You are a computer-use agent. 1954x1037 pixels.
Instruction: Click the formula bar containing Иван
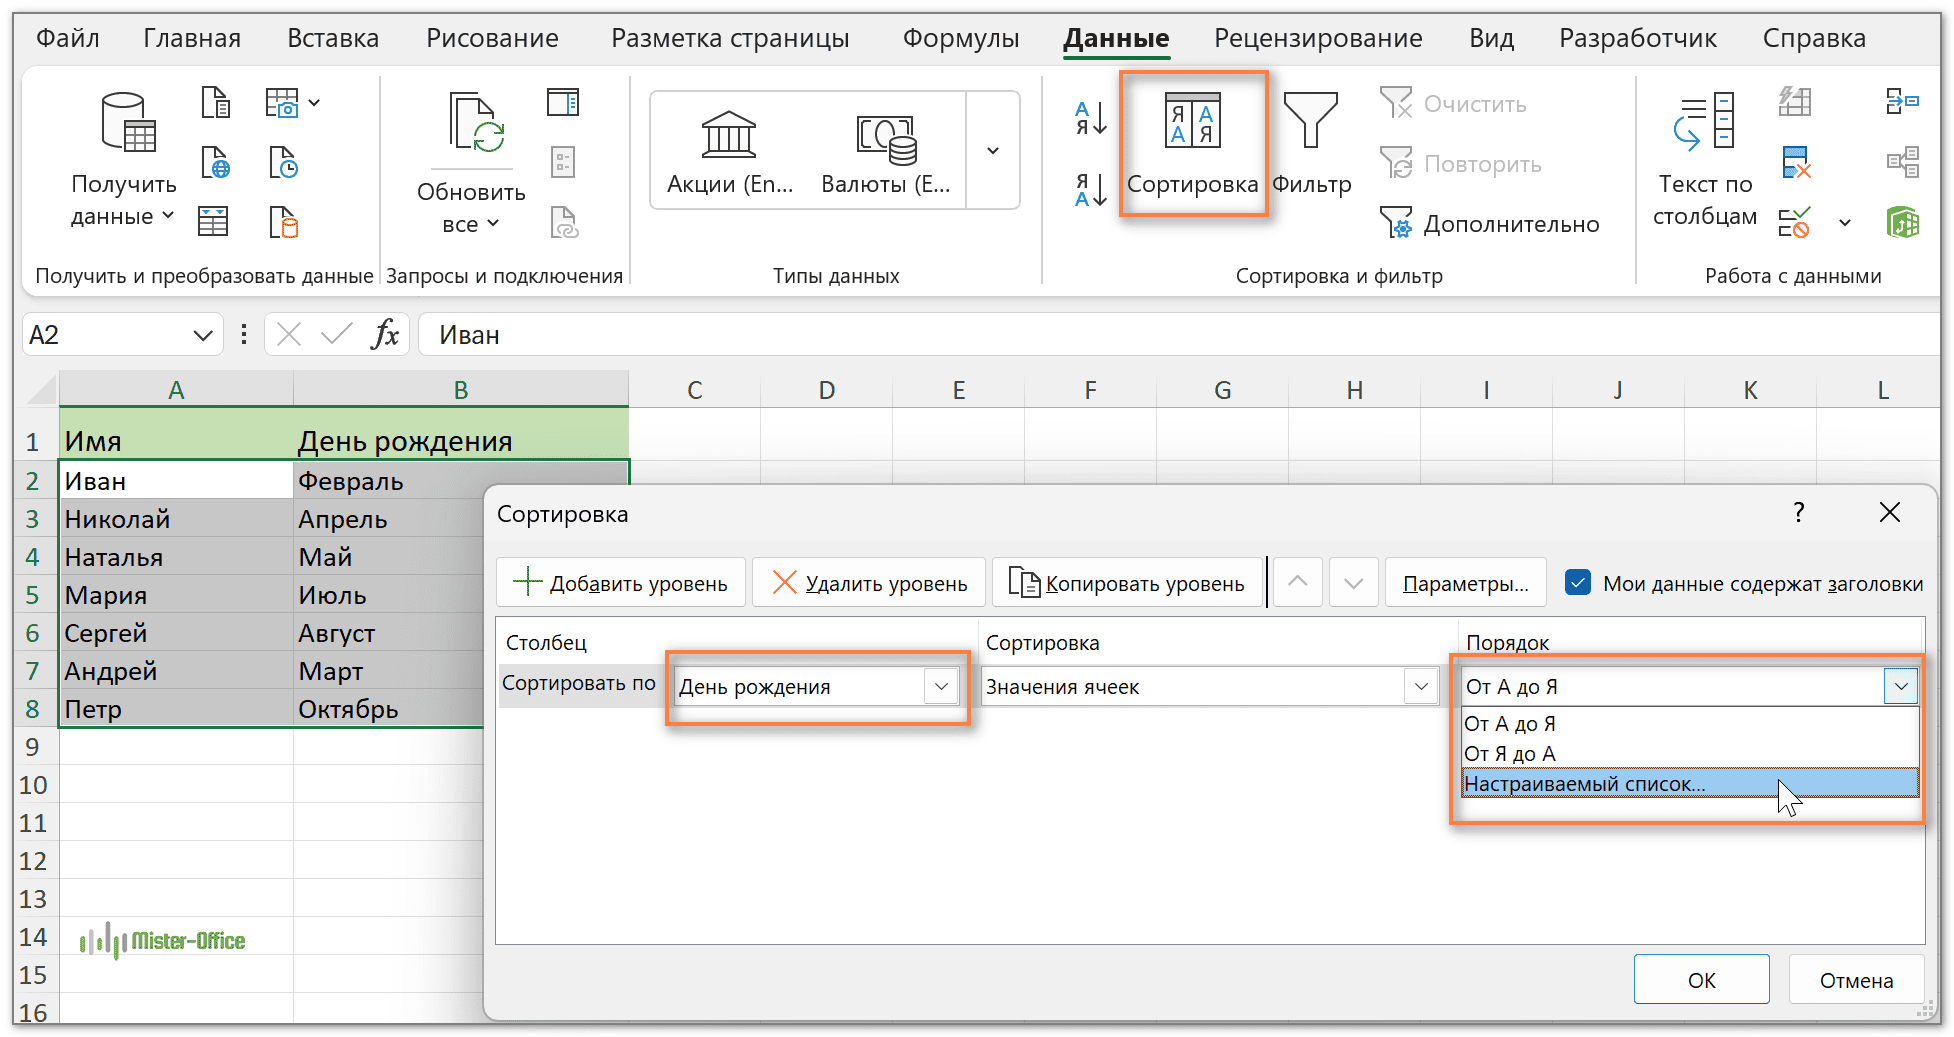click(1178, 334)
